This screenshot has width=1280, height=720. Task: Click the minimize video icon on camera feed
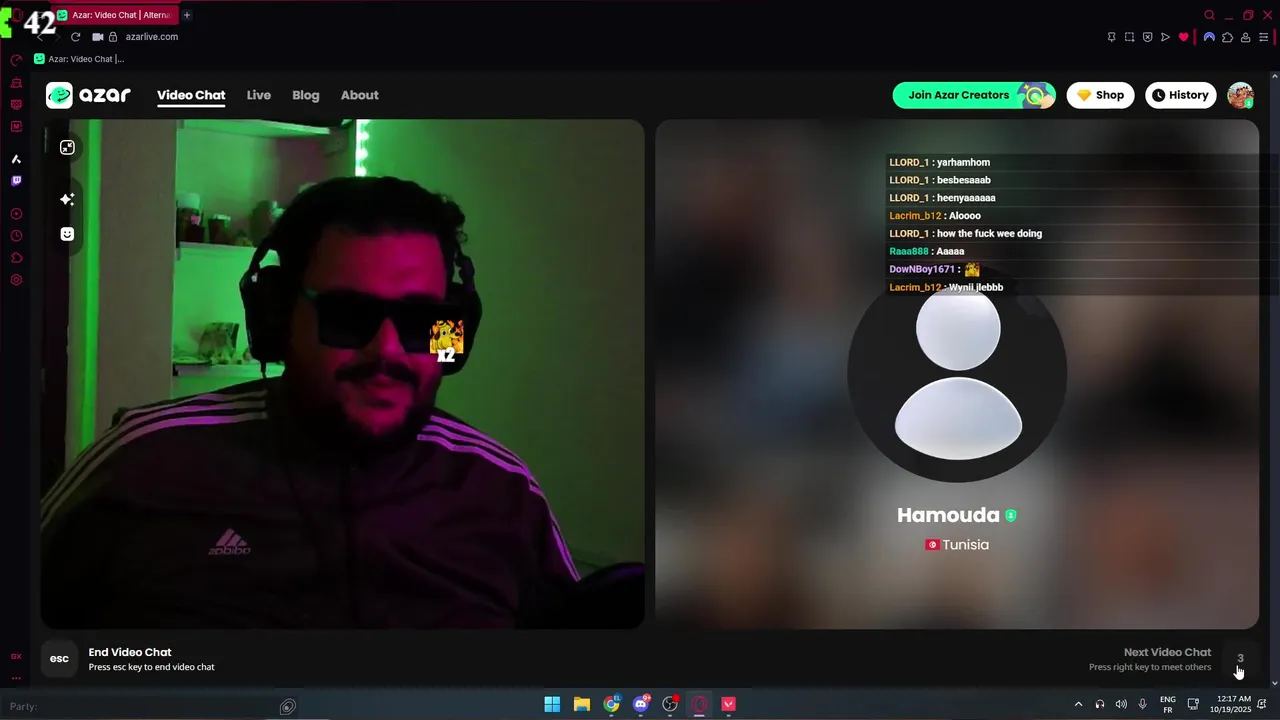pos(67,148)
